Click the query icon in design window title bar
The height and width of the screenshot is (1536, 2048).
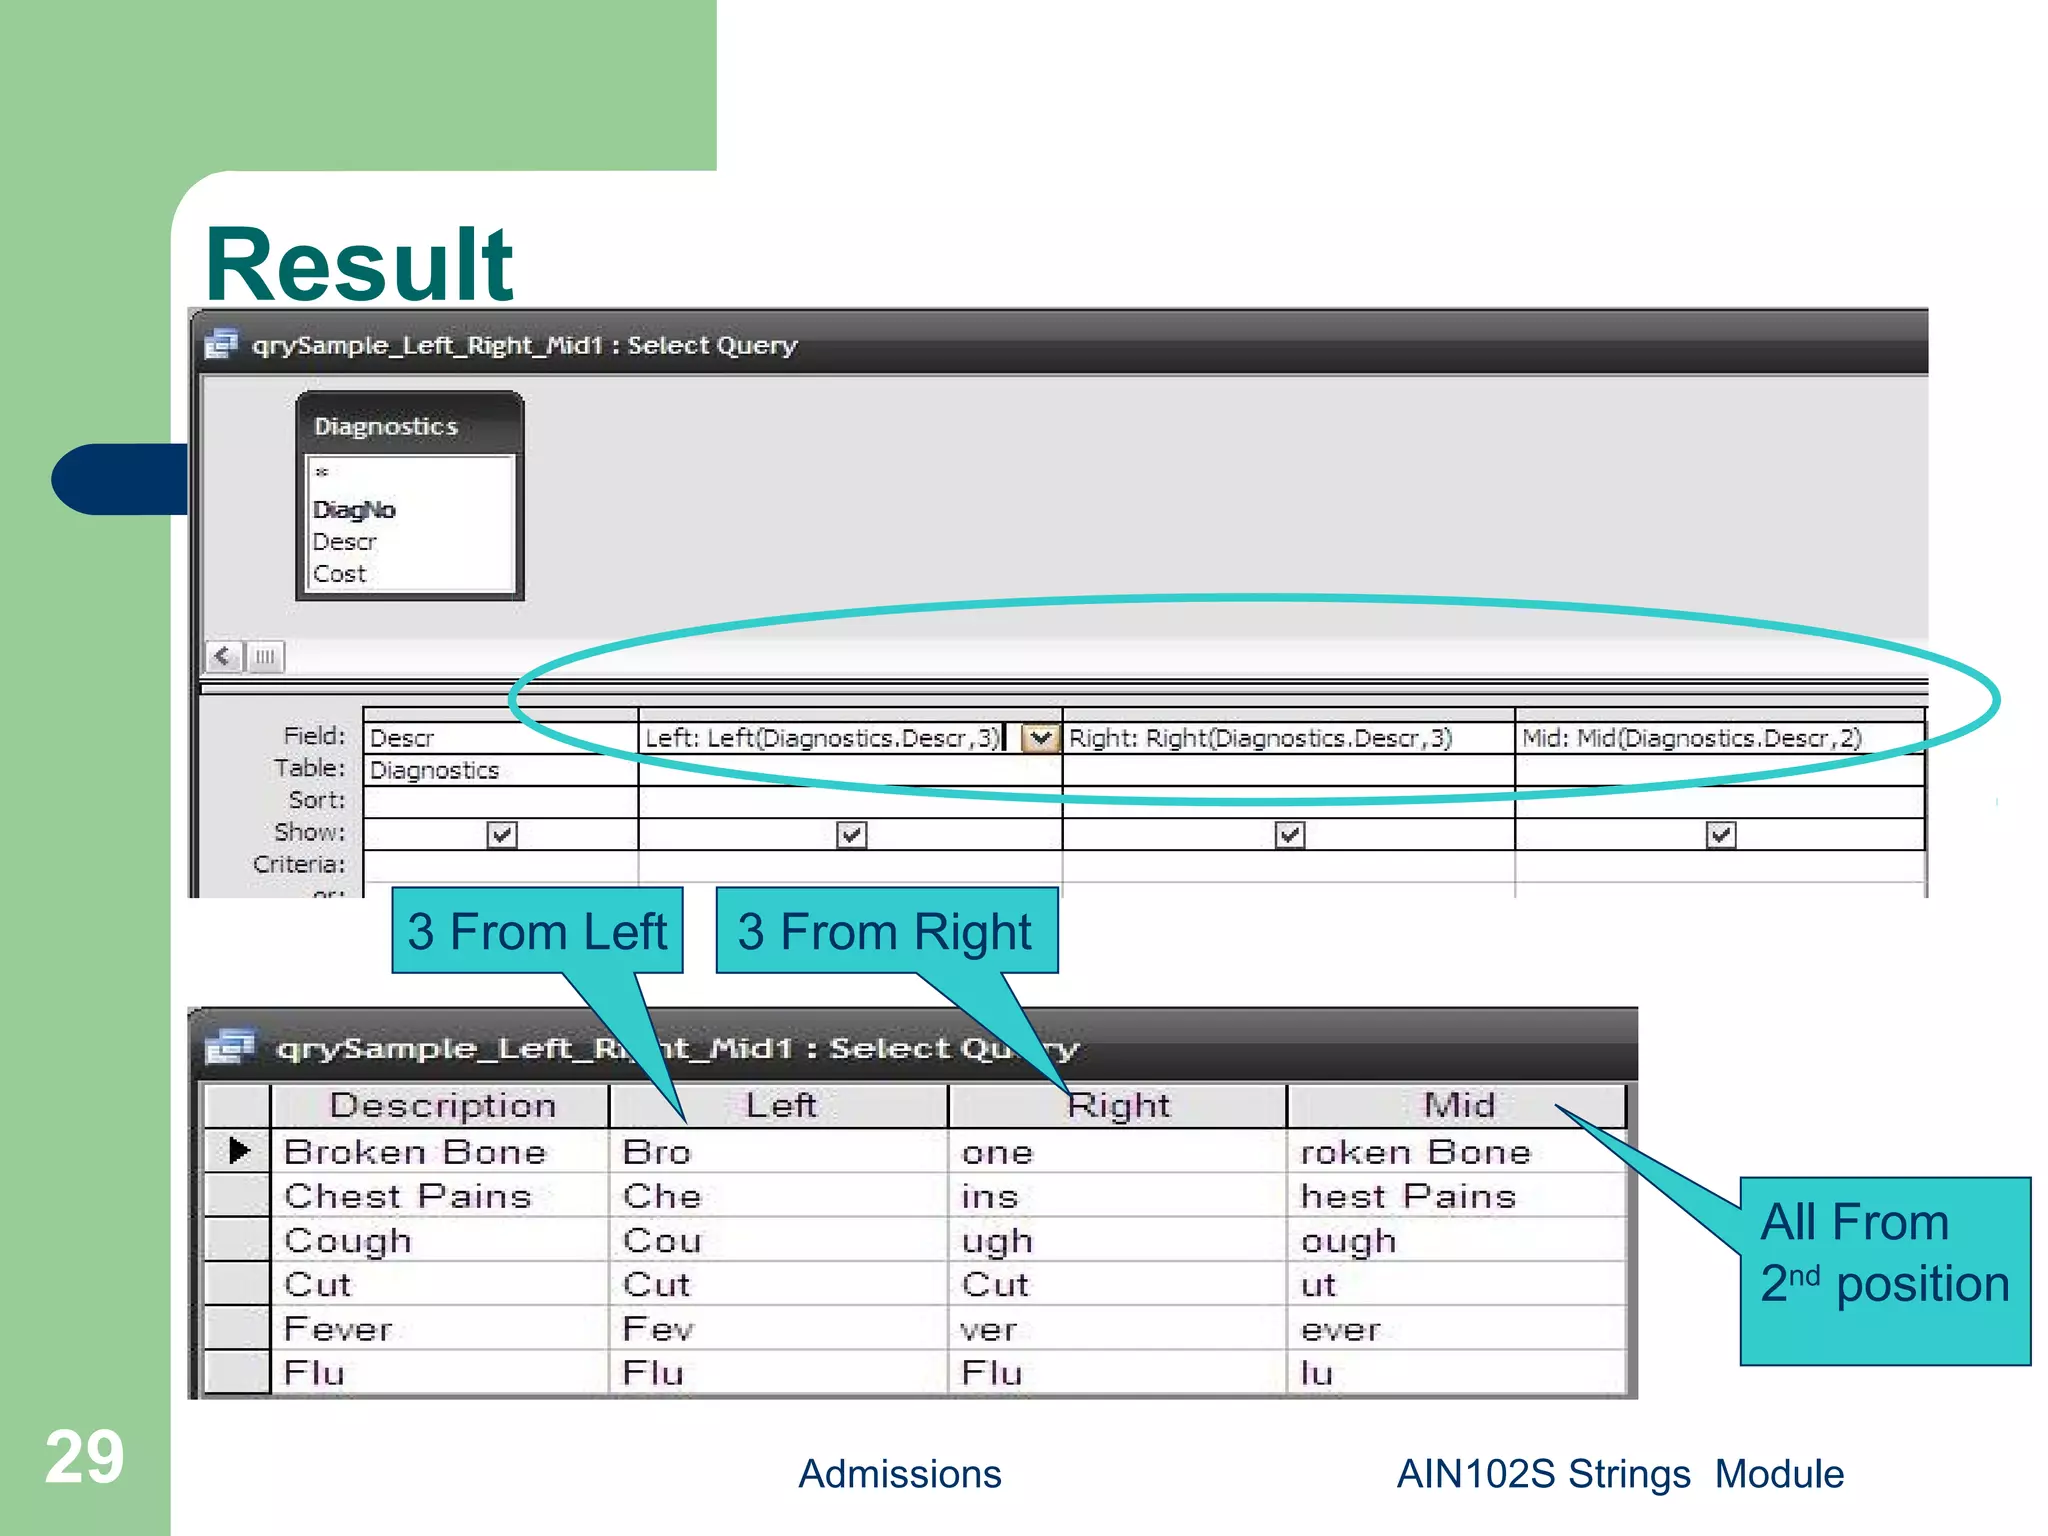click(221, 345)
